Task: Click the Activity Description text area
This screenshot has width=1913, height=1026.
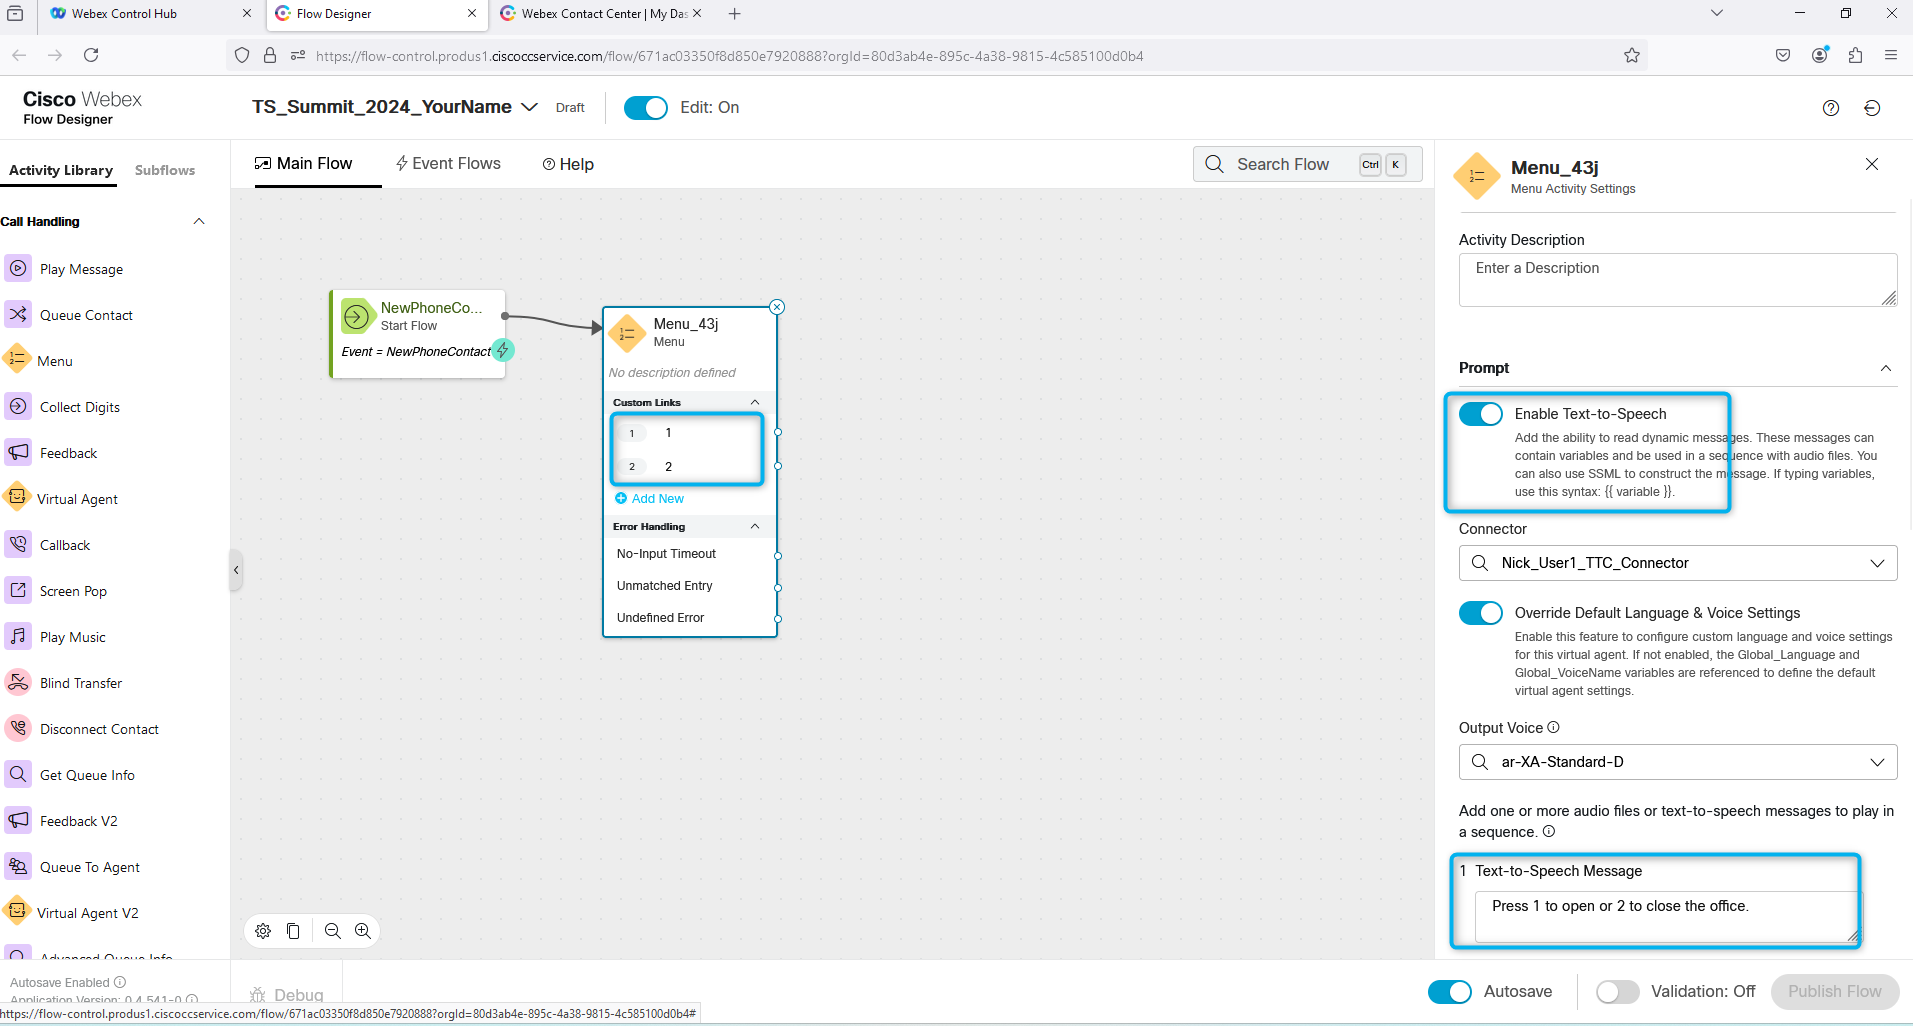Action: 1678,280
